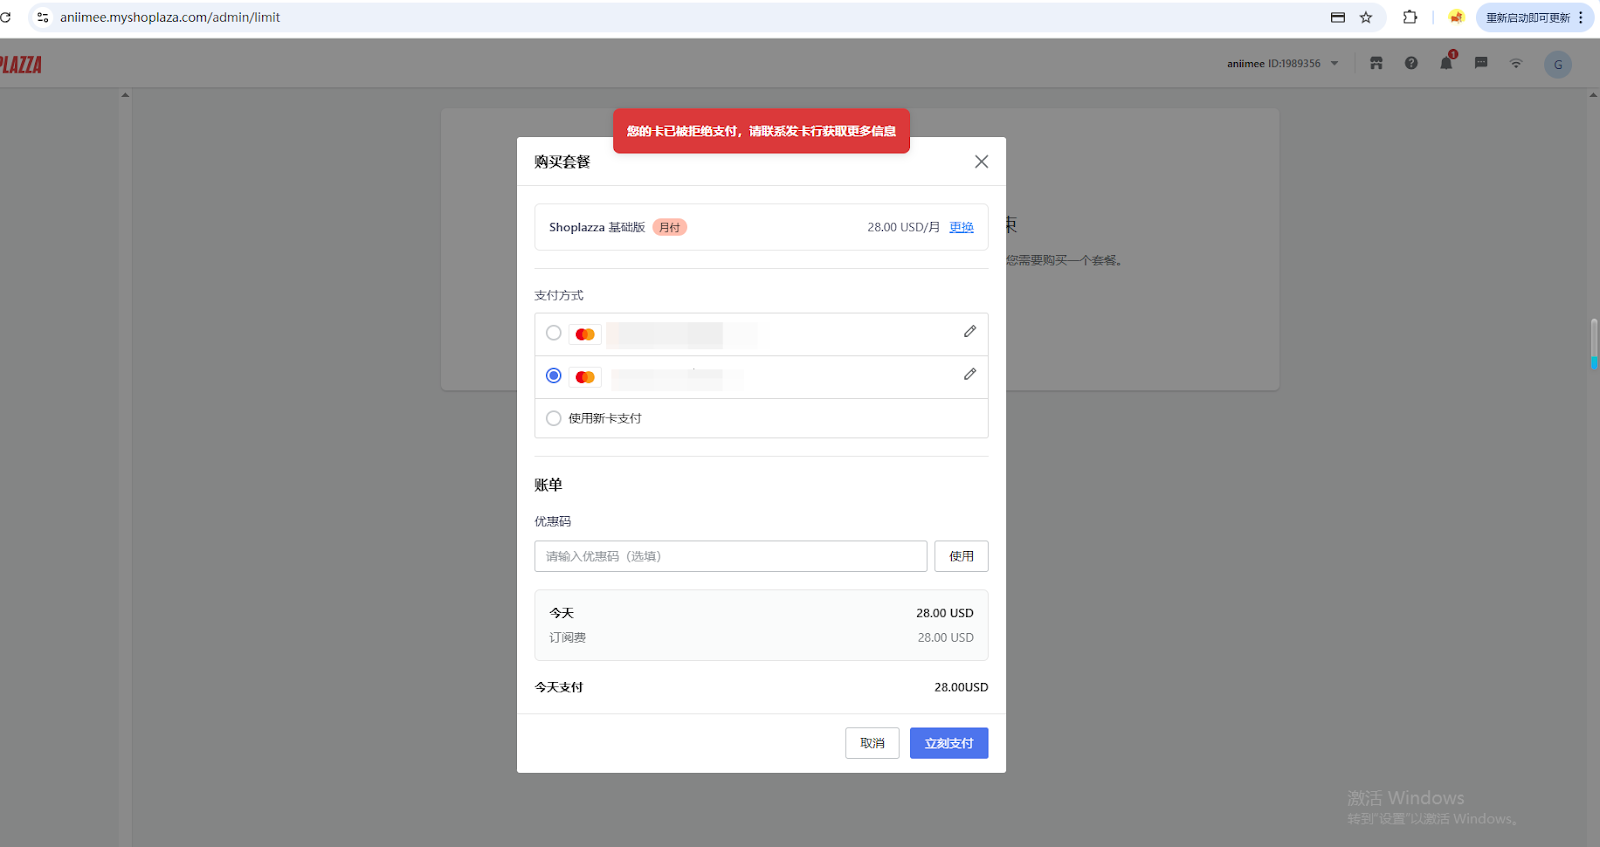This screenshot has height=847, width=1600.
Task: Click the 更换 link to change plan
Action: [x=961, y=227]
